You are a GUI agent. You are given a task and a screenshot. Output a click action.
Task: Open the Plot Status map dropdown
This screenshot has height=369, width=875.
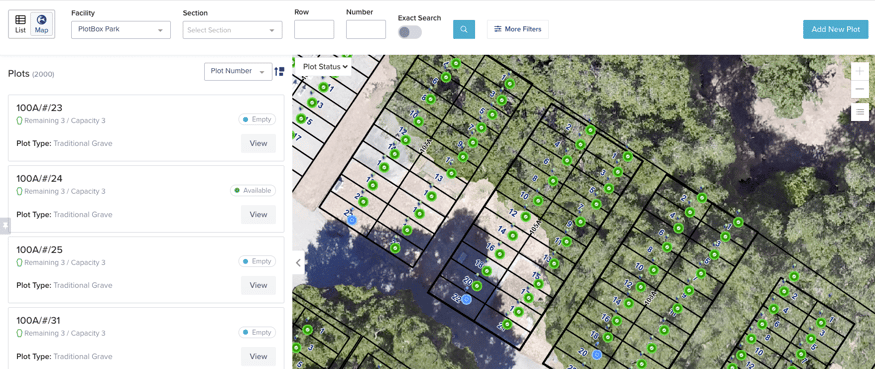(x=322, y=66)
